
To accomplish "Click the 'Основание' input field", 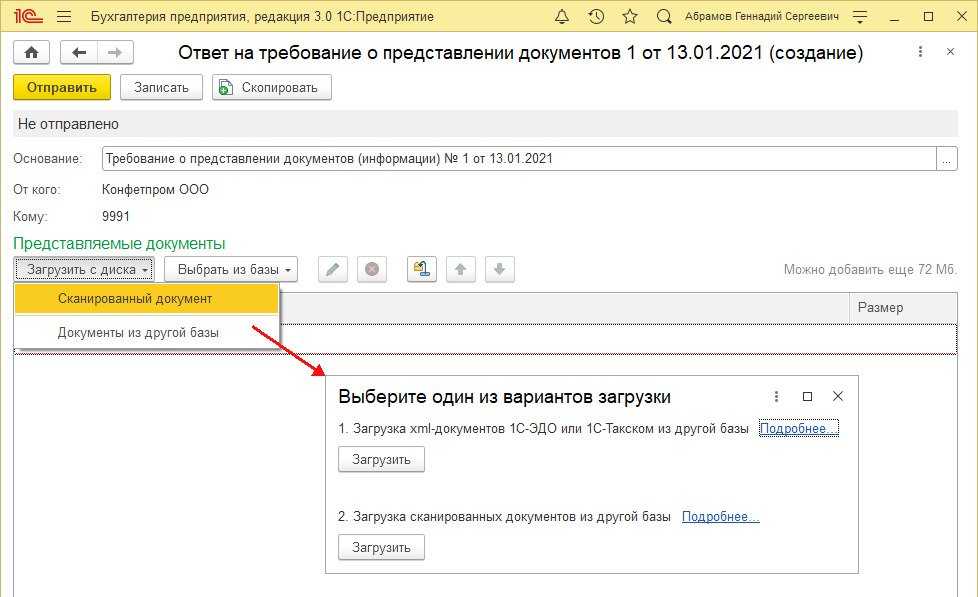I will [x=518, y=158].
